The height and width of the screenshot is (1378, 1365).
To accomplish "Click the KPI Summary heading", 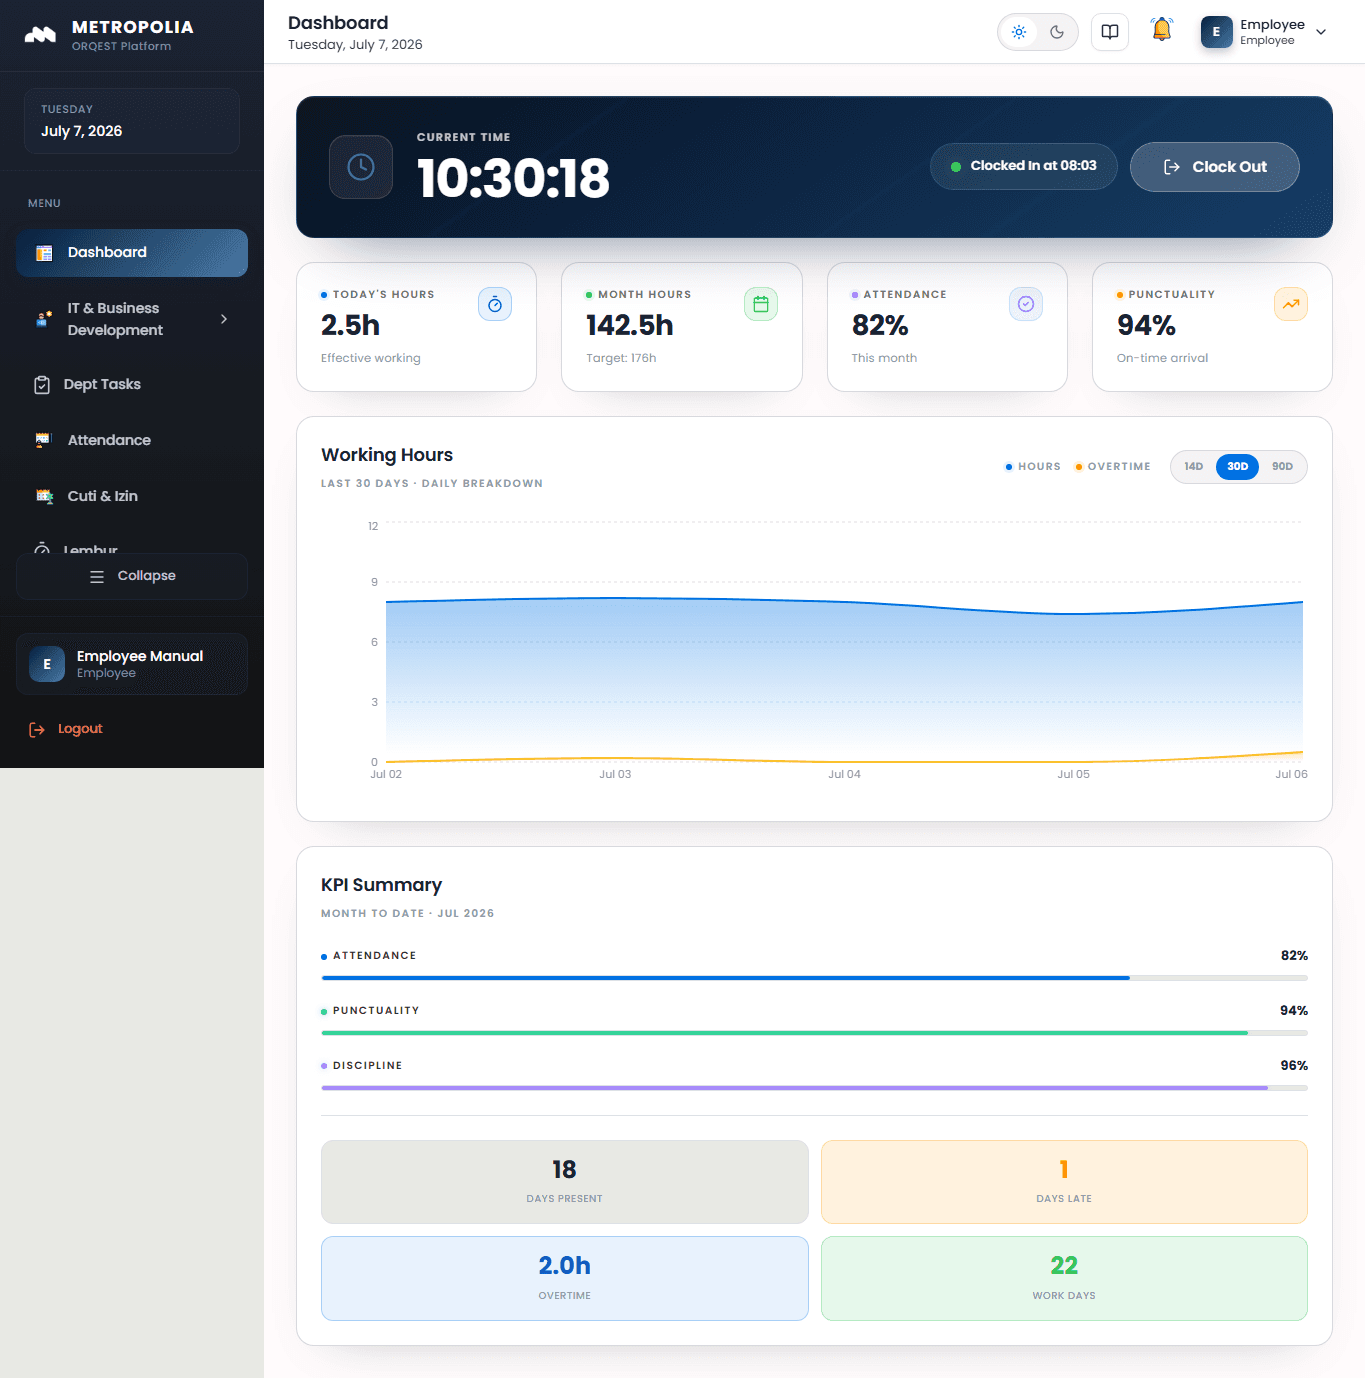I will coord(381,885).
